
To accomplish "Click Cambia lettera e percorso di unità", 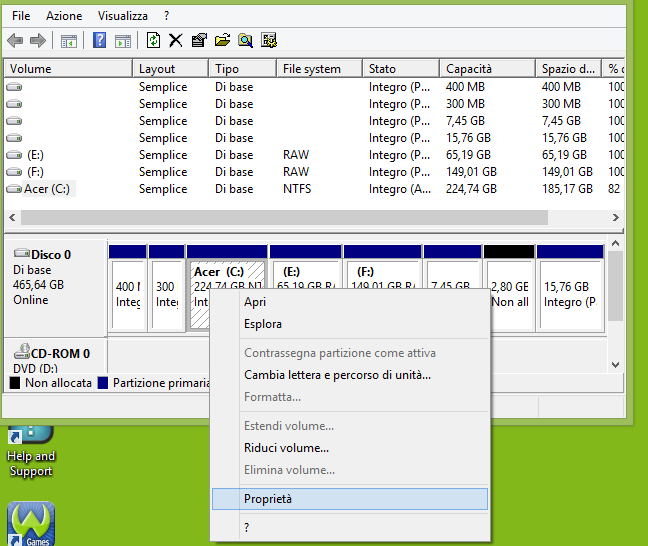I will (x=337, y=375).
